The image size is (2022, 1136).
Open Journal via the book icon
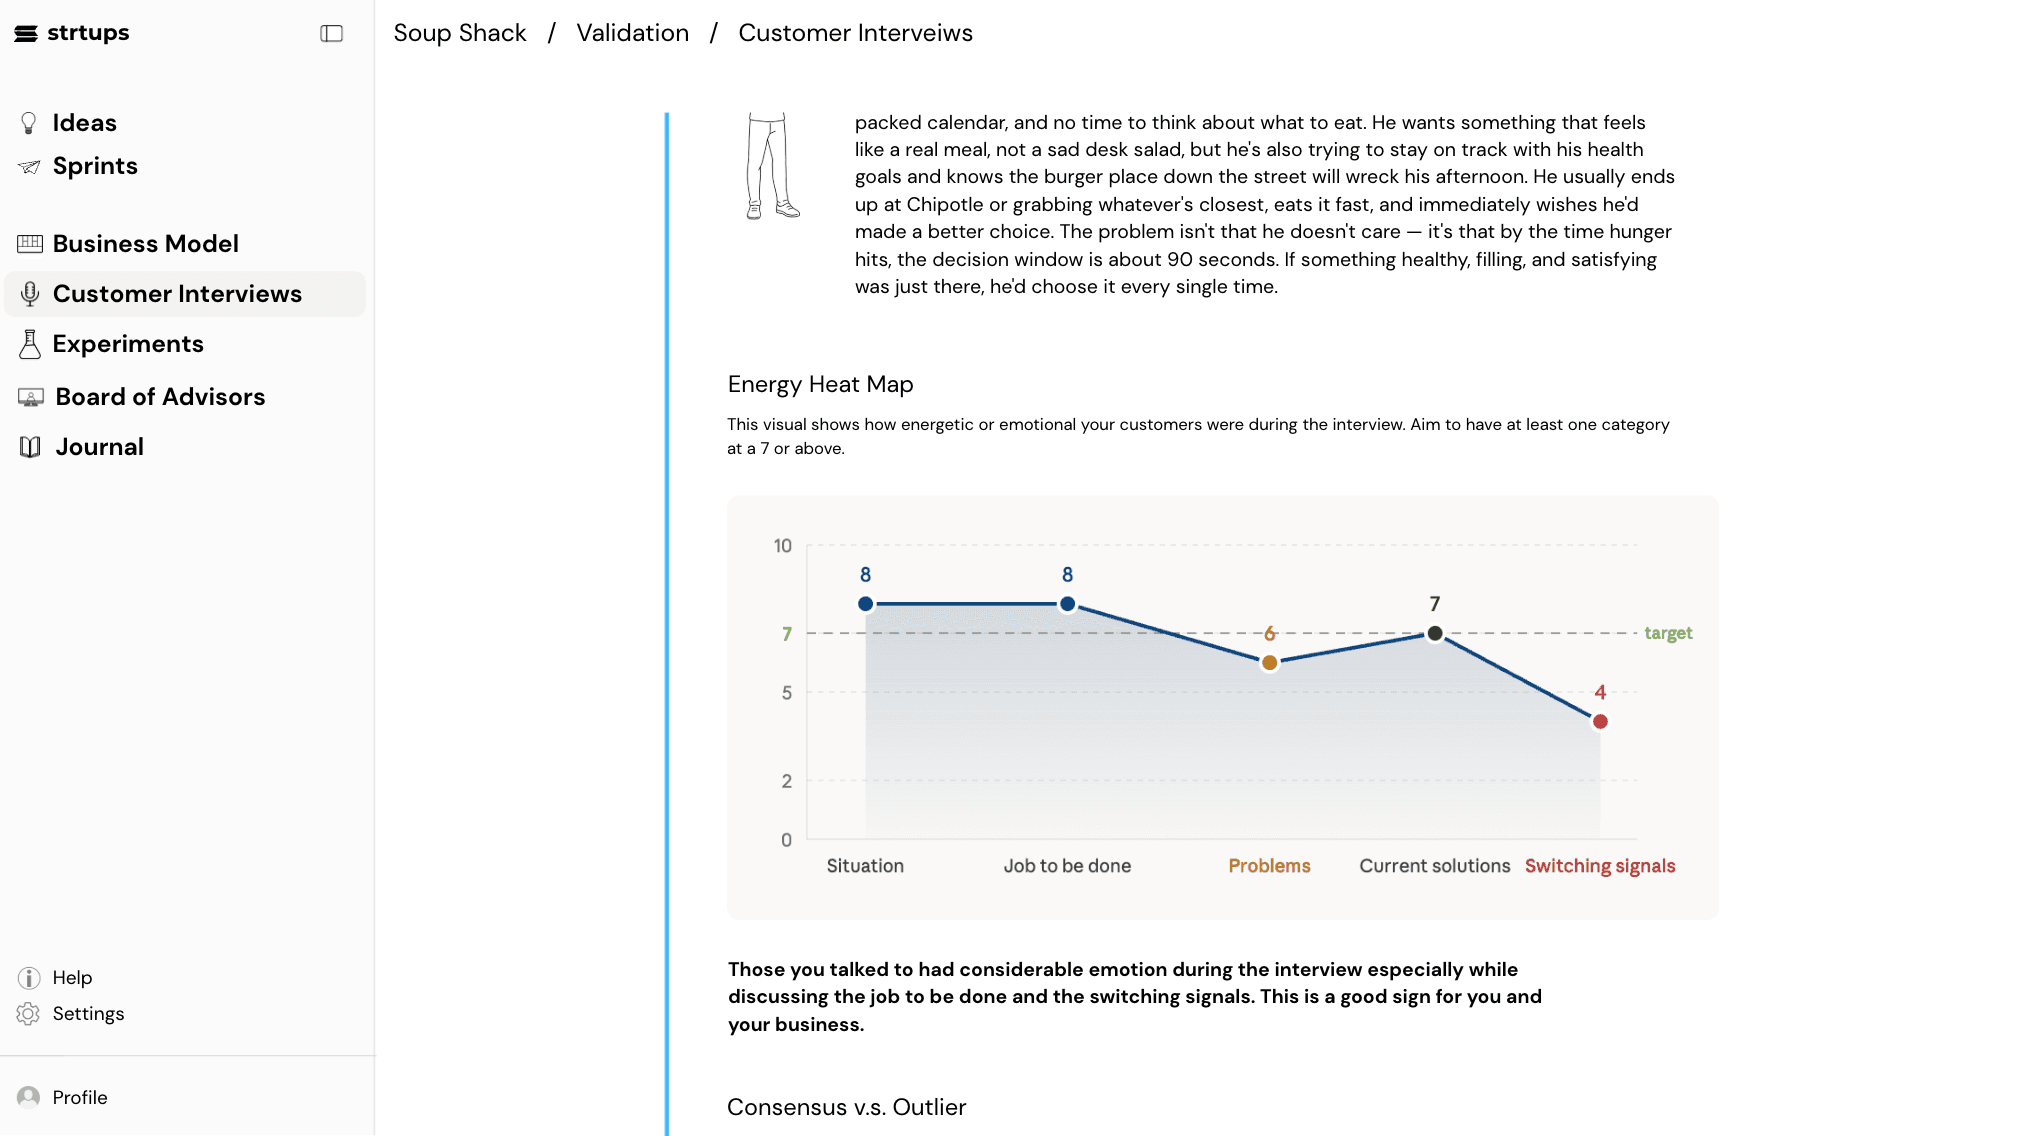[x=30, y=446]
